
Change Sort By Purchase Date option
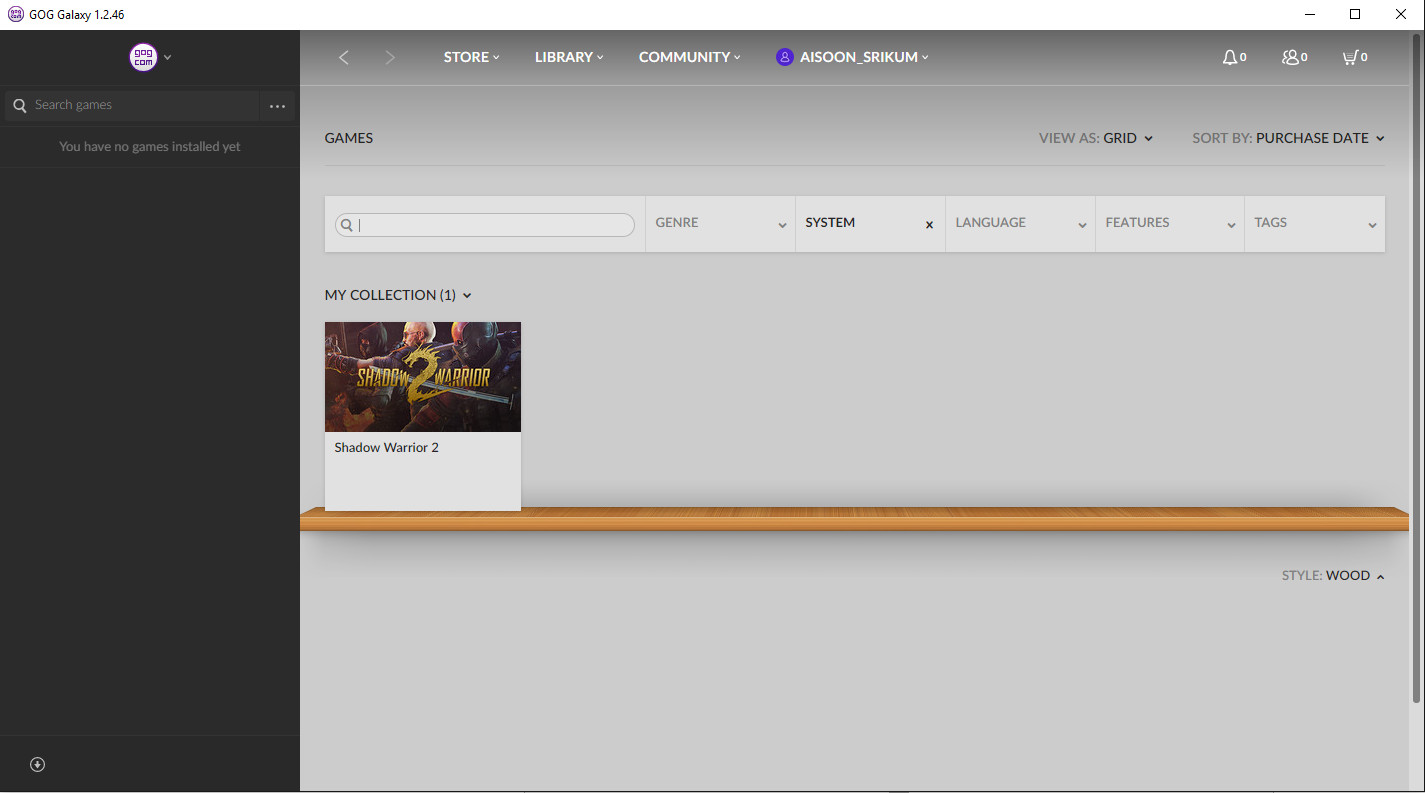1319,138
